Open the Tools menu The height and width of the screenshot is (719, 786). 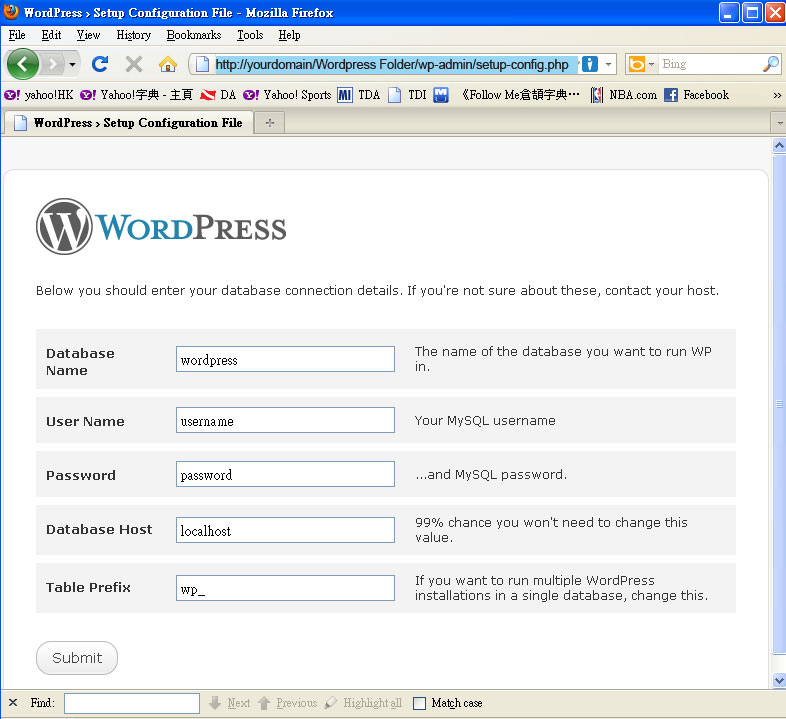click(250, 35)
